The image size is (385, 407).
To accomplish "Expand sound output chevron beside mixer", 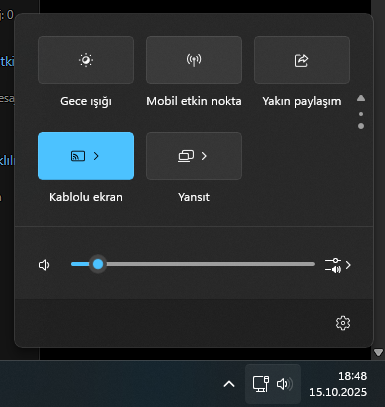I will (348, 265).
